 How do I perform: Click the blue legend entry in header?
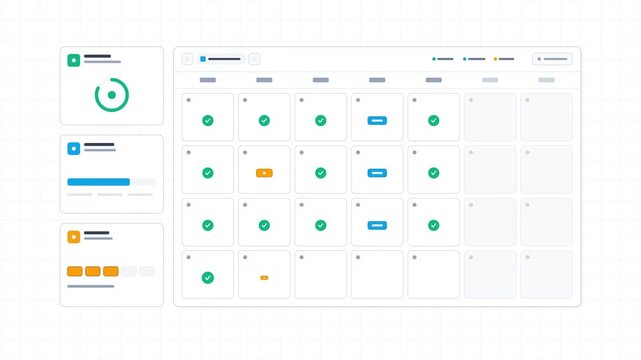474,59
